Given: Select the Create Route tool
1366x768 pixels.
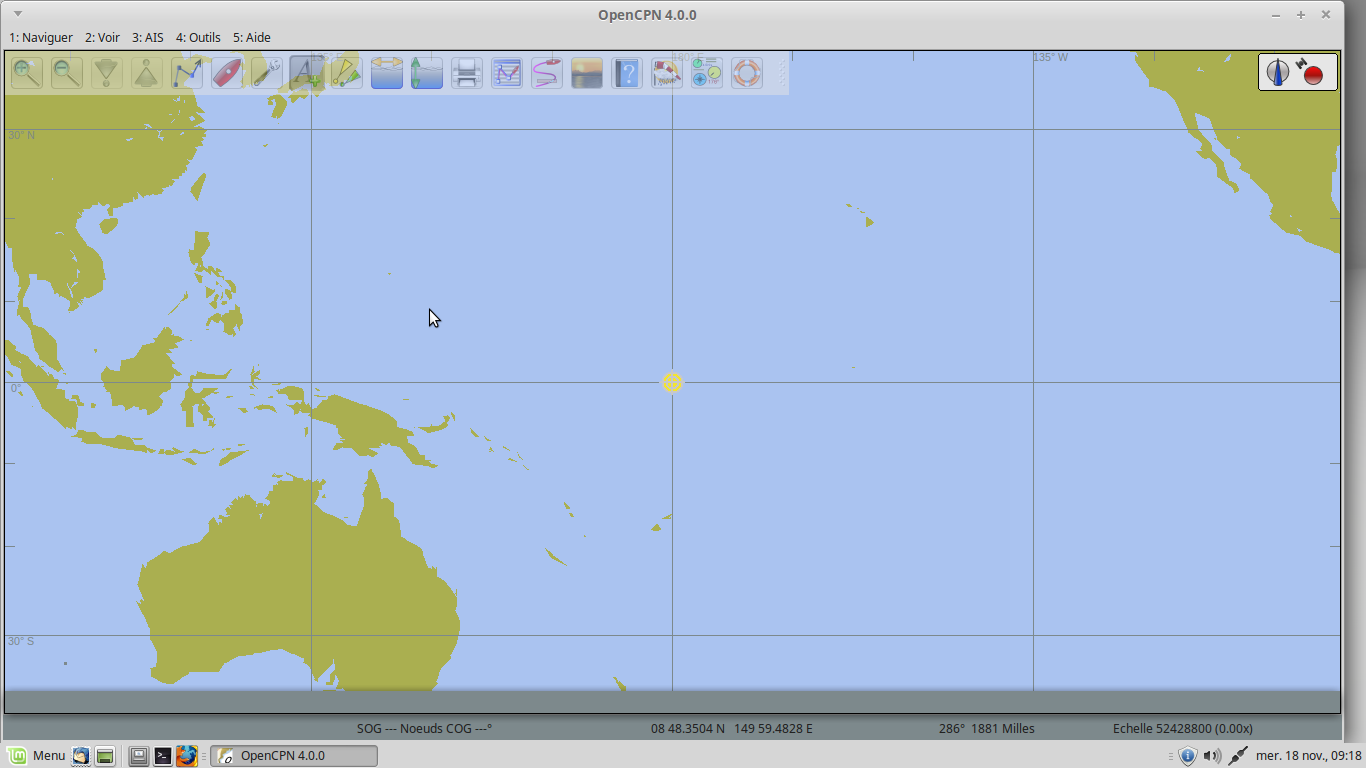Looking at the screenshot, I should click(187, 72).
